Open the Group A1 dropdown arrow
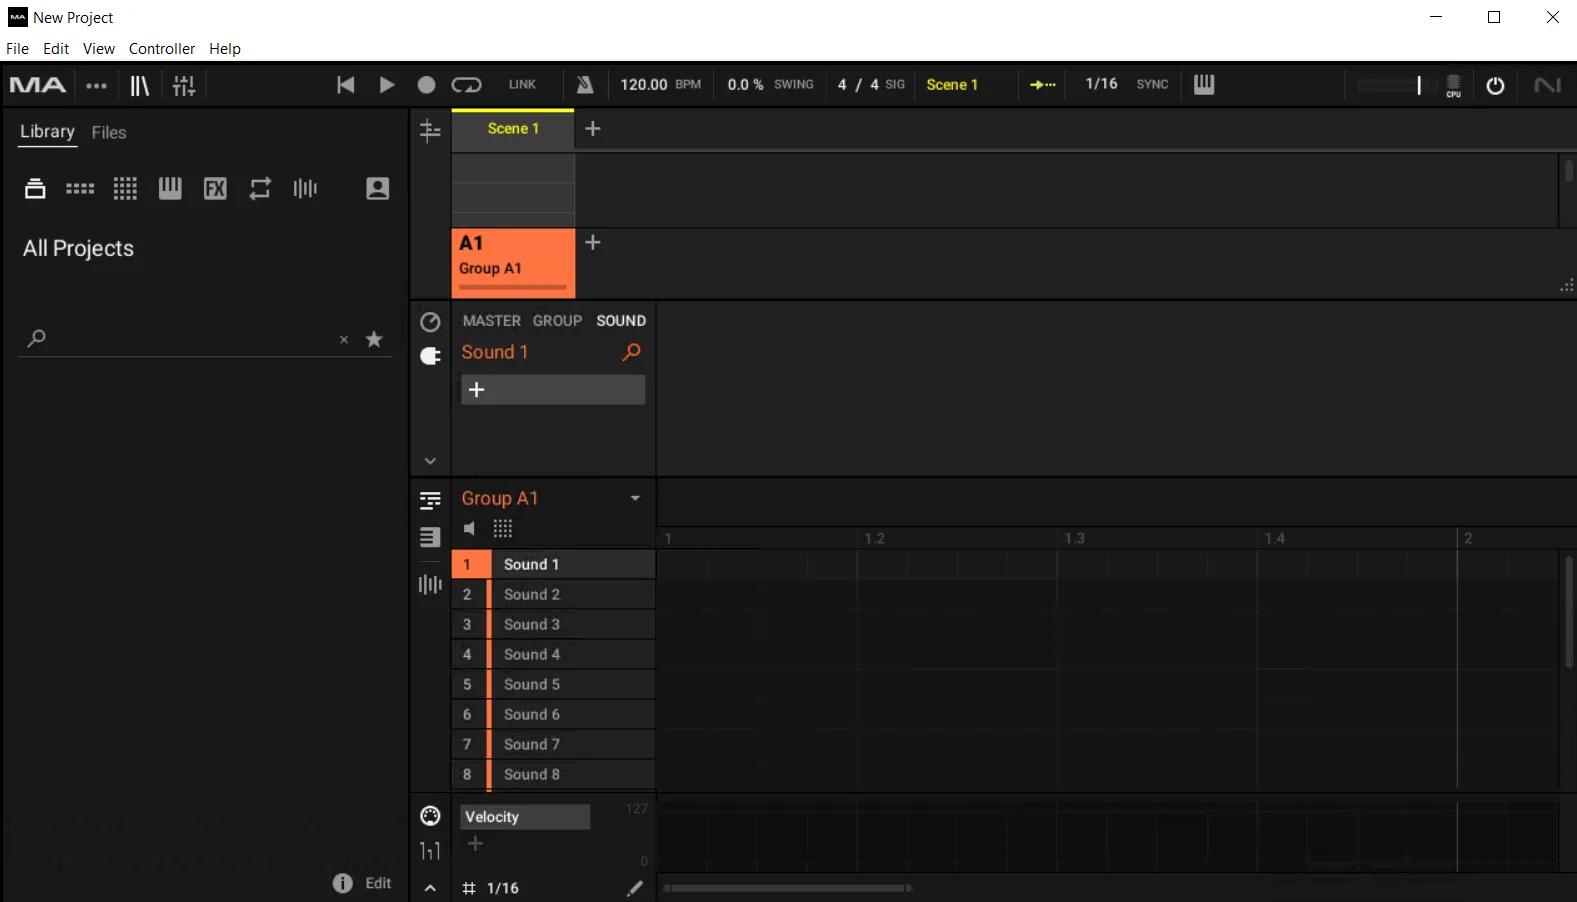 click(x=635, y=498)
